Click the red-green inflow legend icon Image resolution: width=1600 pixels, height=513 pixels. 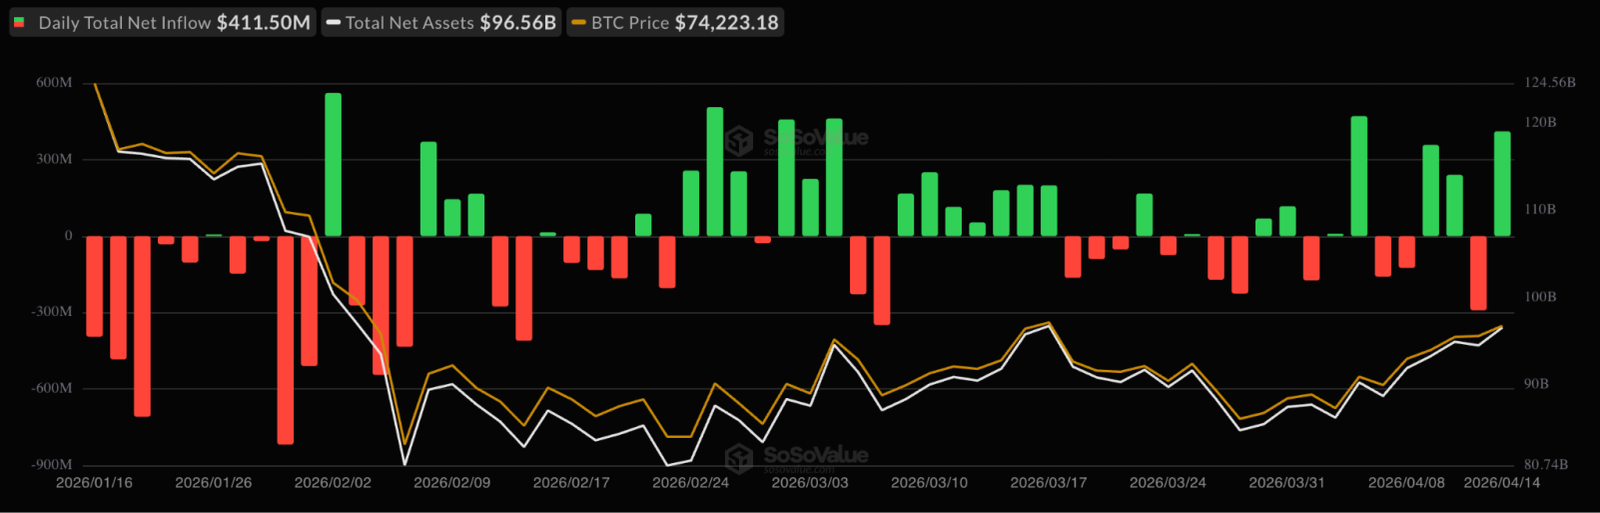tap(19, 22)
